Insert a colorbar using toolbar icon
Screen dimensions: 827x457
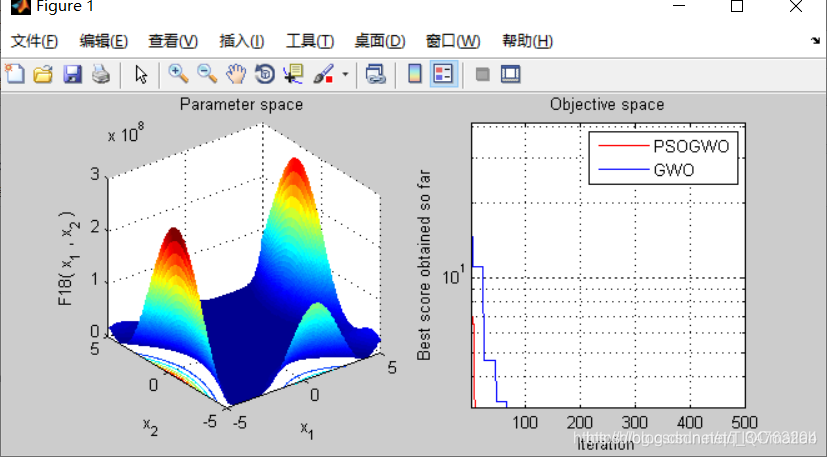pyautogui.click(x=415, y=74)
